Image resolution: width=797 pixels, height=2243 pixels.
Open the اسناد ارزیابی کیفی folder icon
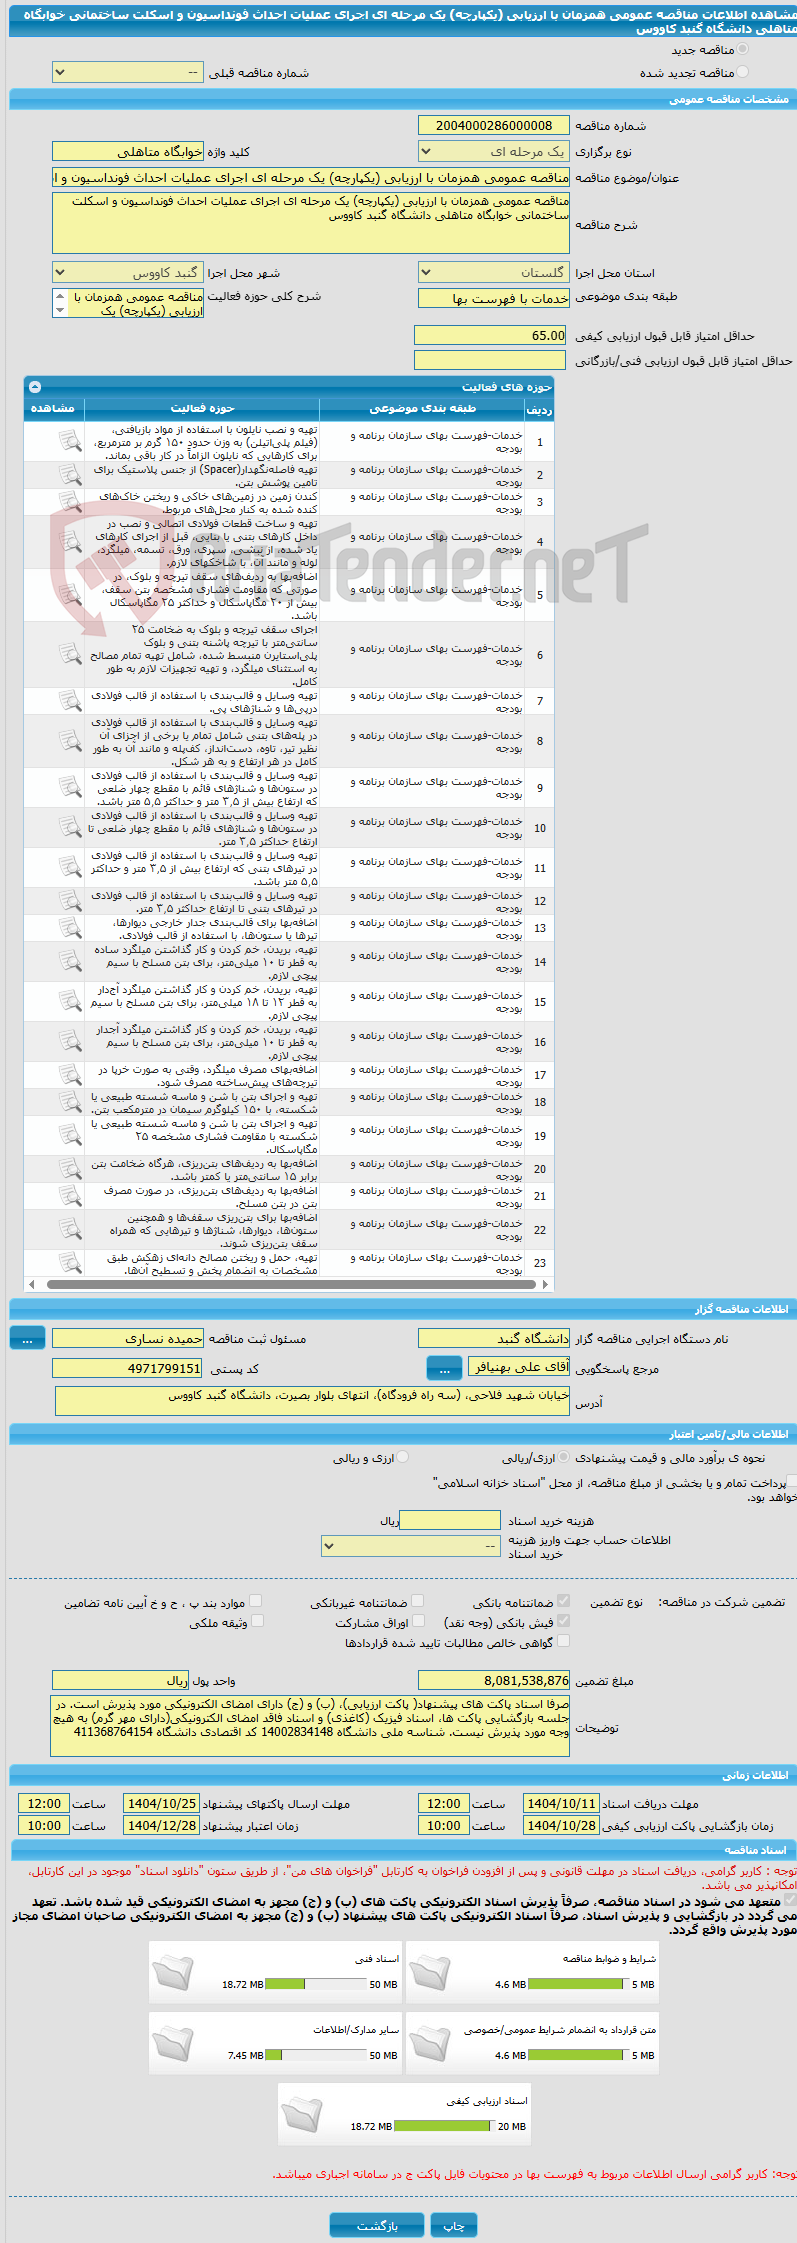pyautogui.click(x=301, y=2115)
